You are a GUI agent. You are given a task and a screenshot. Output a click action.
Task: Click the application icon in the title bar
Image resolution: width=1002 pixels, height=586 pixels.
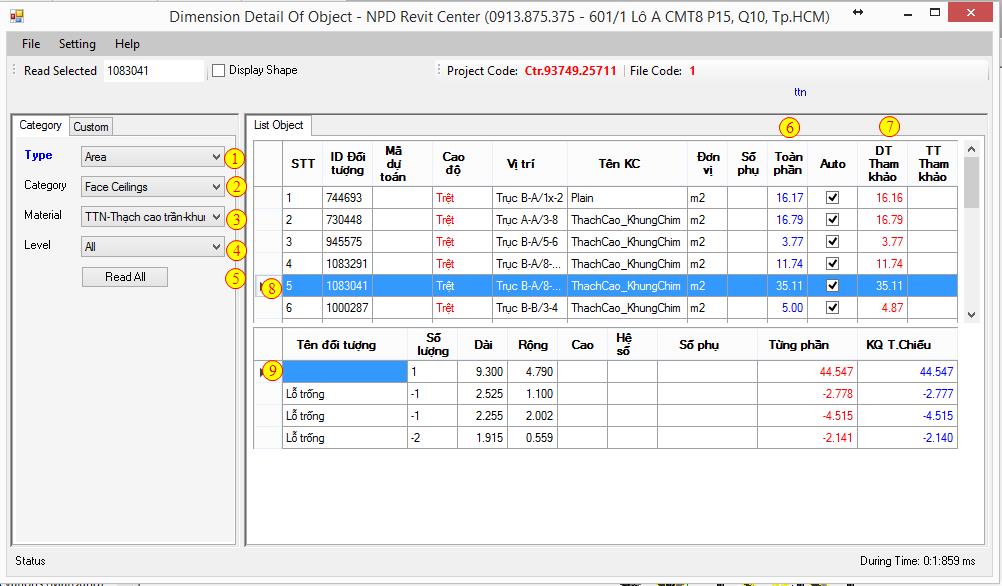(x=17, y=16)
